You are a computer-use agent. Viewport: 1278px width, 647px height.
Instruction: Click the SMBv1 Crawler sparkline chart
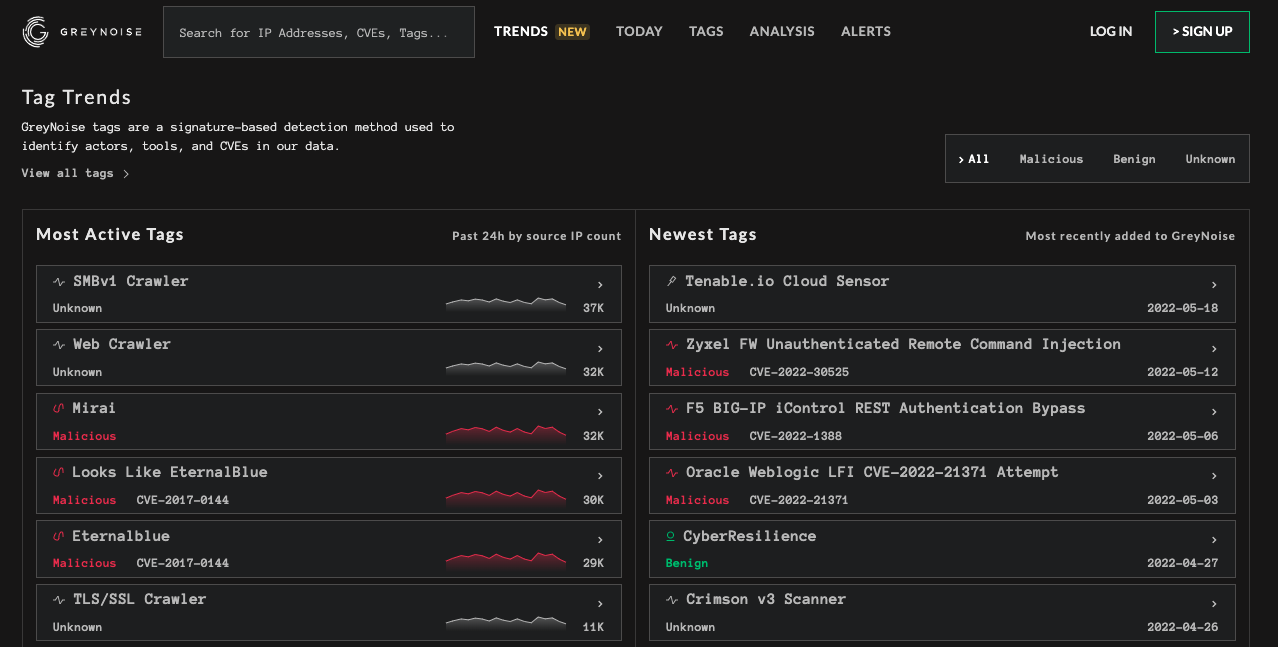click(506, 304)
